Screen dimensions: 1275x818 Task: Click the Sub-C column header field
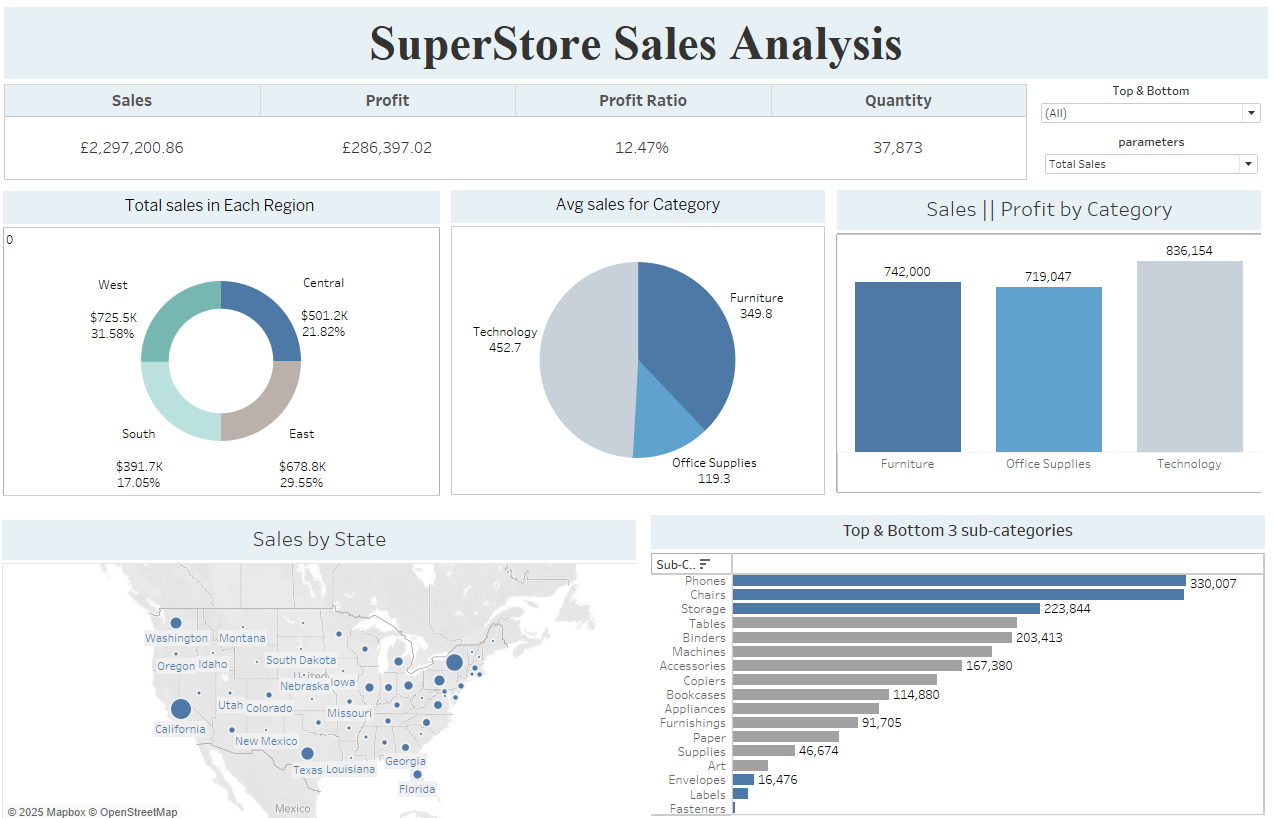676,565
